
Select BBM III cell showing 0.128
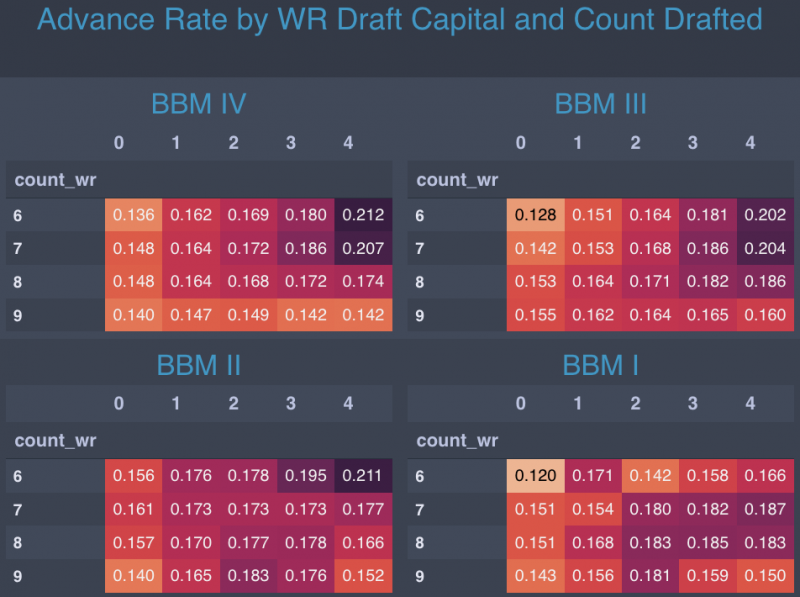535,214
